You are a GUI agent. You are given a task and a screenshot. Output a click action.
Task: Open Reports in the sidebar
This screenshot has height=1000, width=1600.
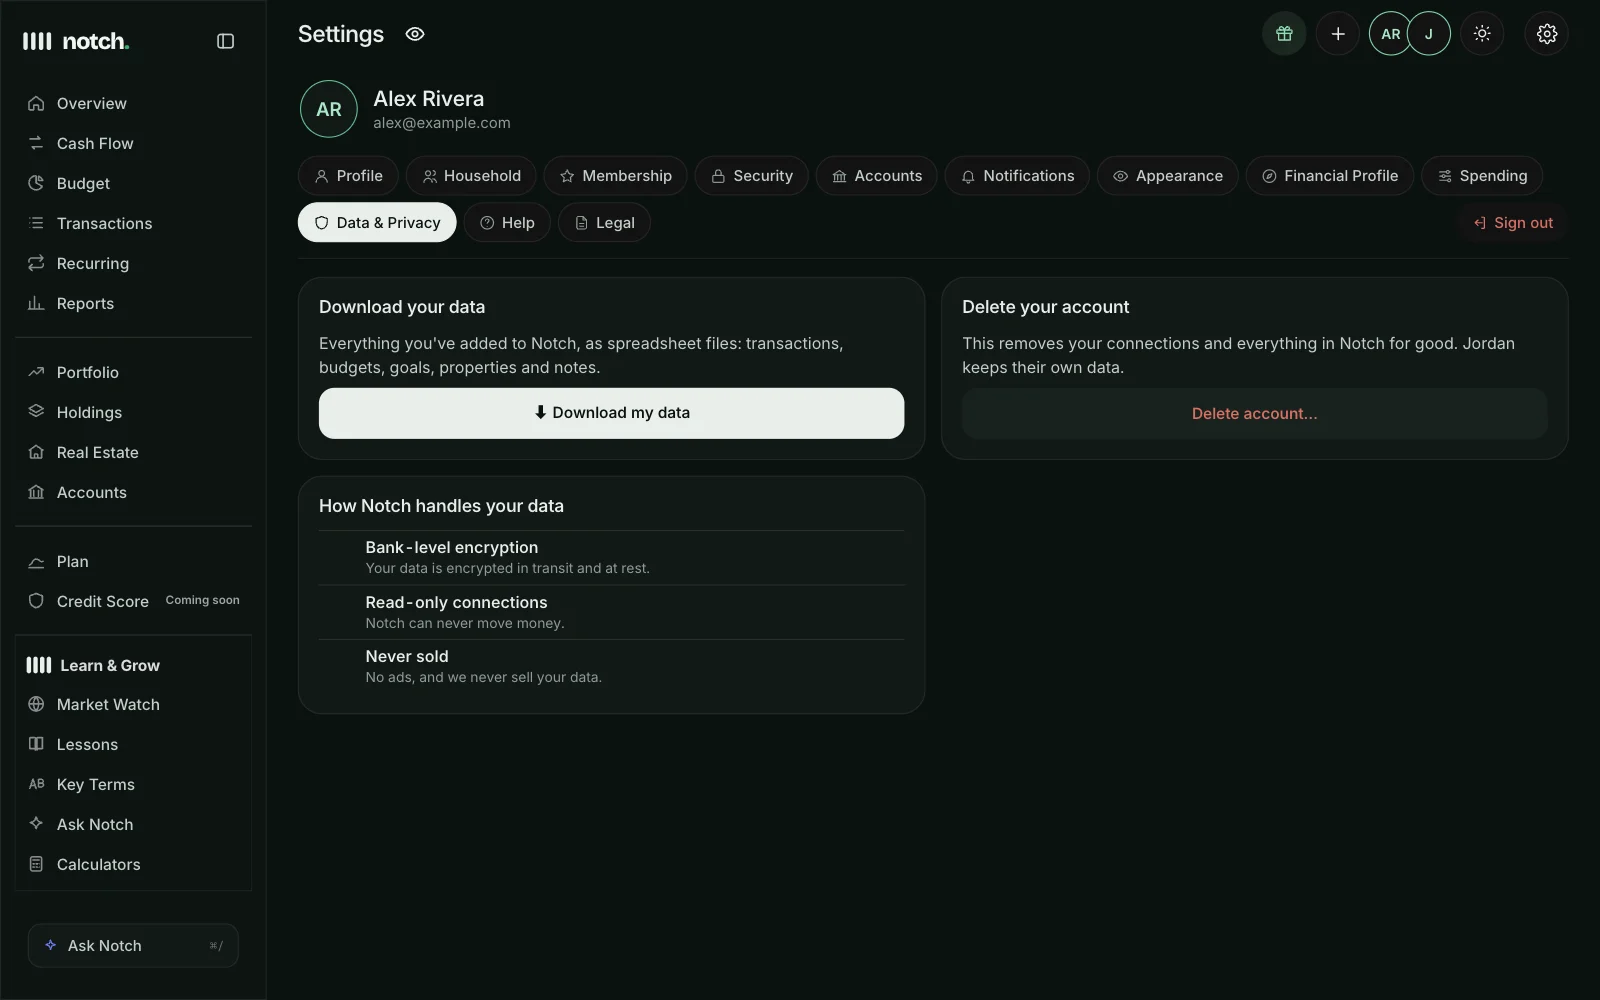134,303
